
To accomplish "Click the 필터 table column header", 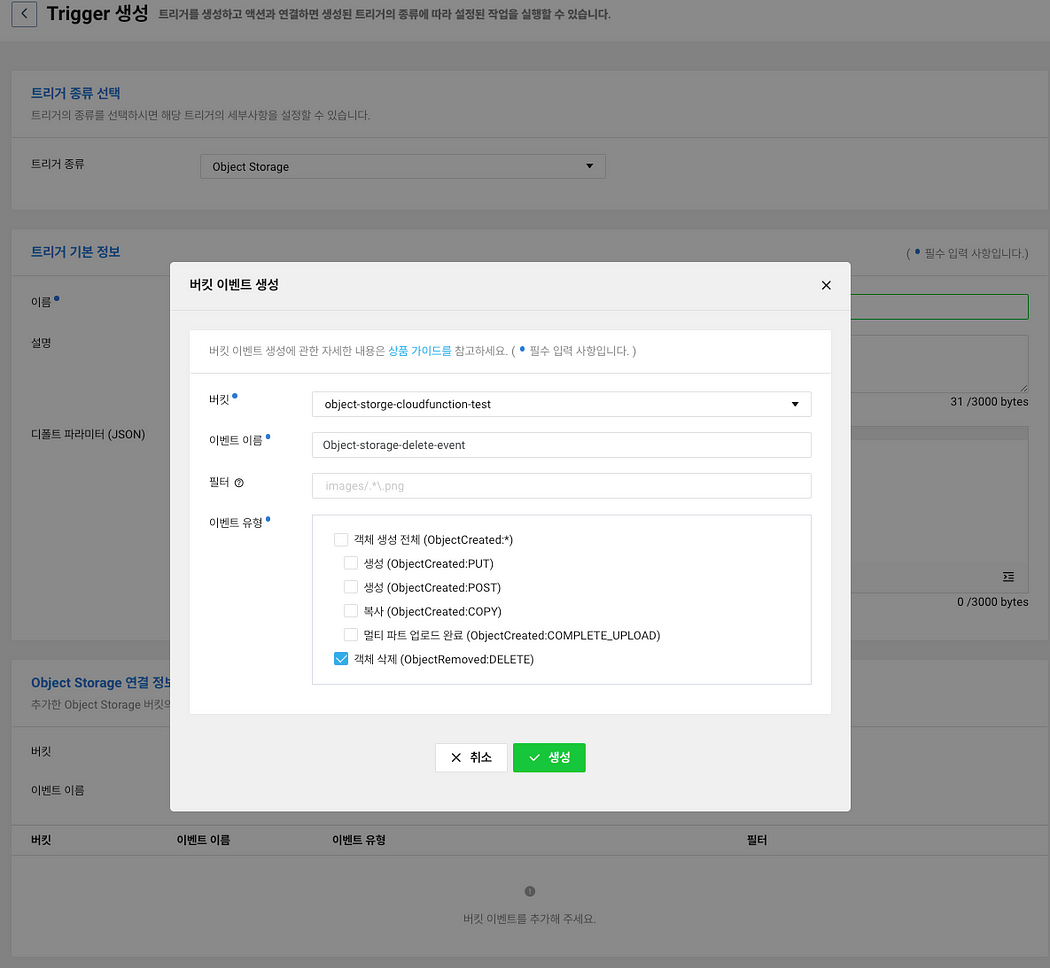I will point(757,839).
